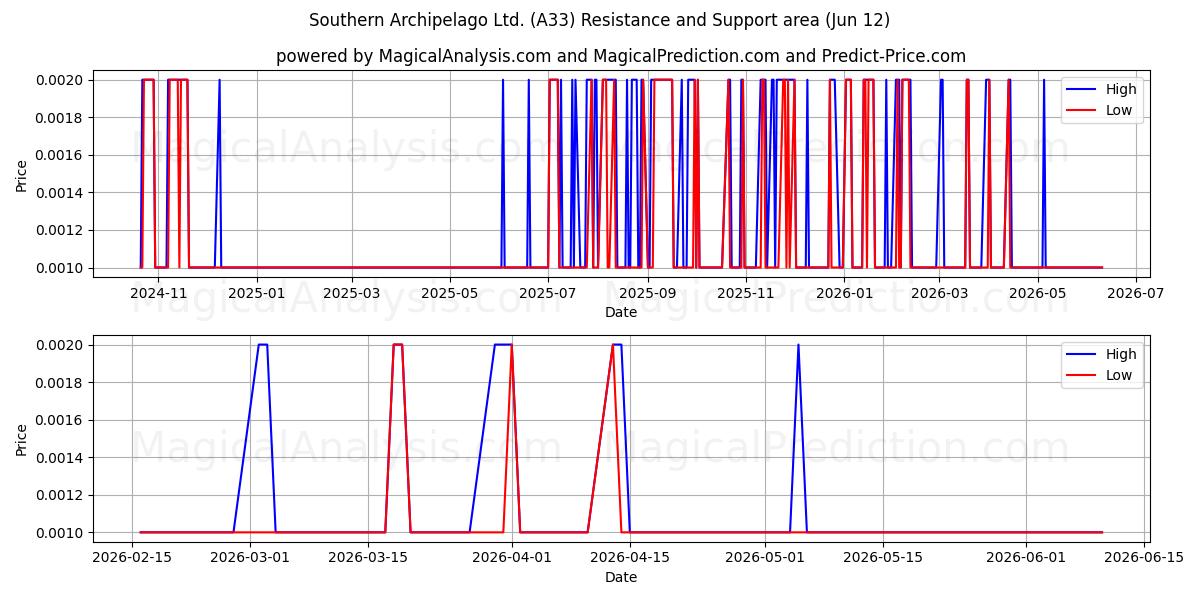Click the '0.0020' y-tick of upper chart
Screen dimensions: 1200x600
point(62,80)
